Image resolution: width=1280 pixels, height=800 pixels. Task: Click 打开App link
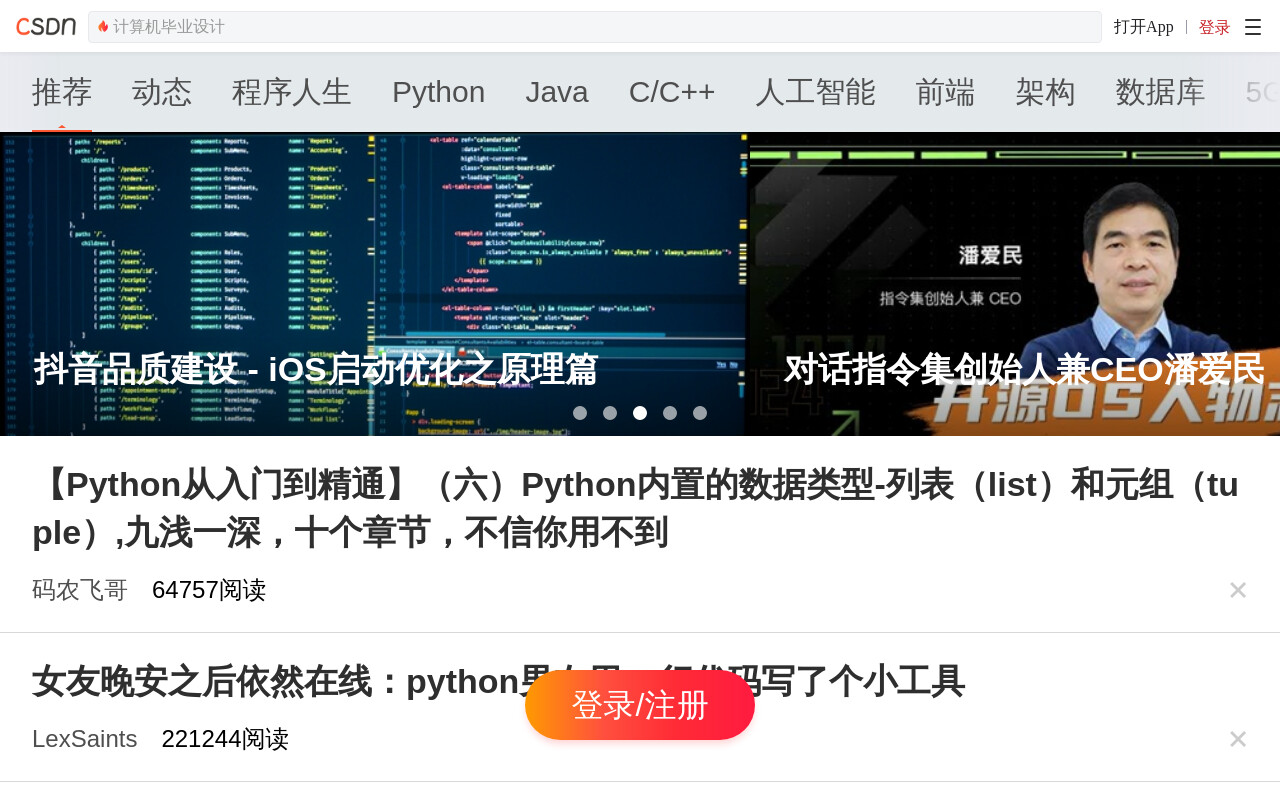(x=1143, y=27)
